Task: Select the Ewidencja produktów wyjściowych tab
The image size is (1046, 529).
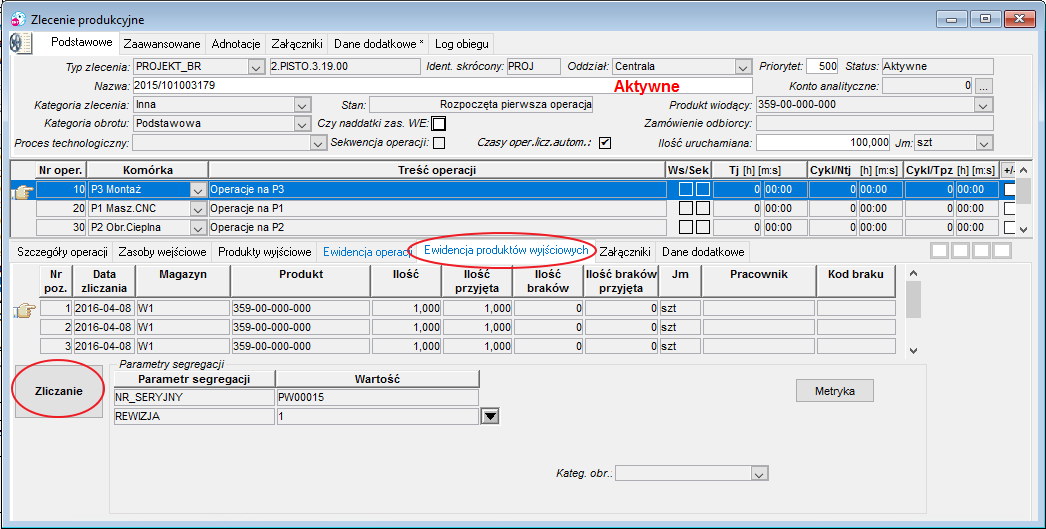Action: pos(506,250)
